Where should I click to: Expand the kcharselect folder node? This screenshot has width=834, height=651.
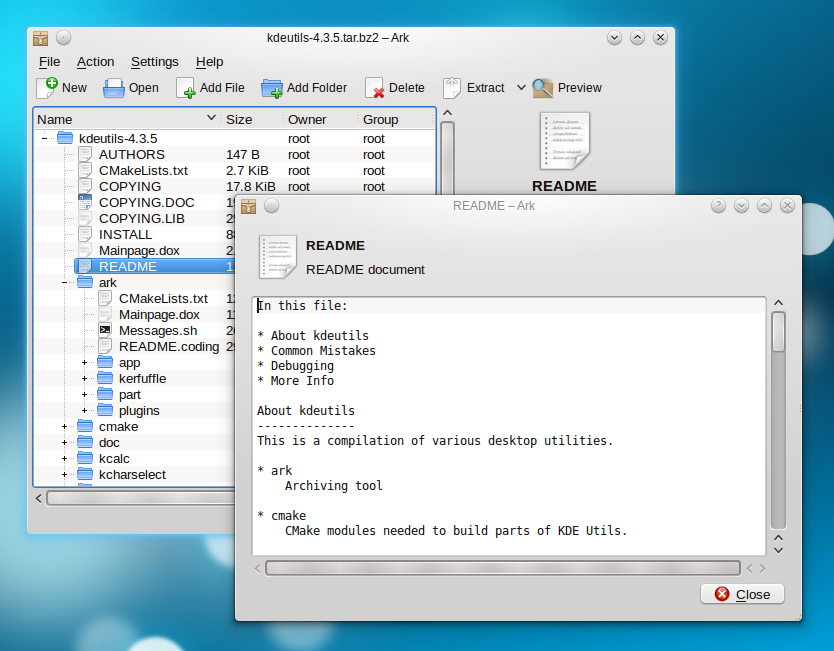click(x=65, y=474)
